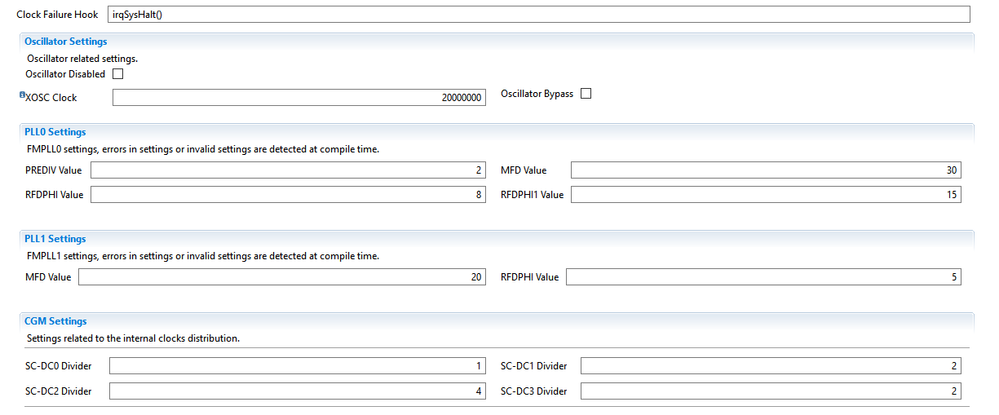Click the 'Clock Failure Hook' label
Image resolution: width=999 pixels, height=415 pixels.
[x=57, y=14]
